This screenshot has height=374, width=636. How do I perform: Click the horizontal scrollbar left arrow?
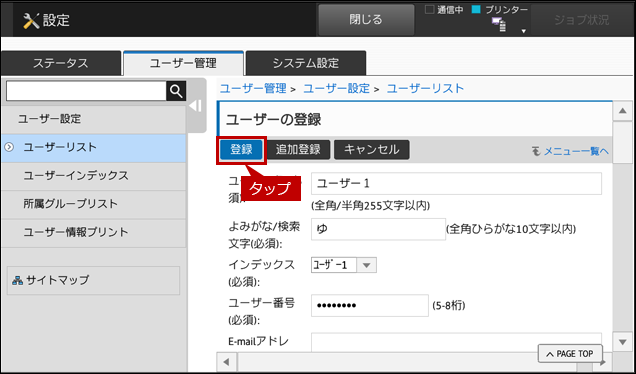coord(227,362)
